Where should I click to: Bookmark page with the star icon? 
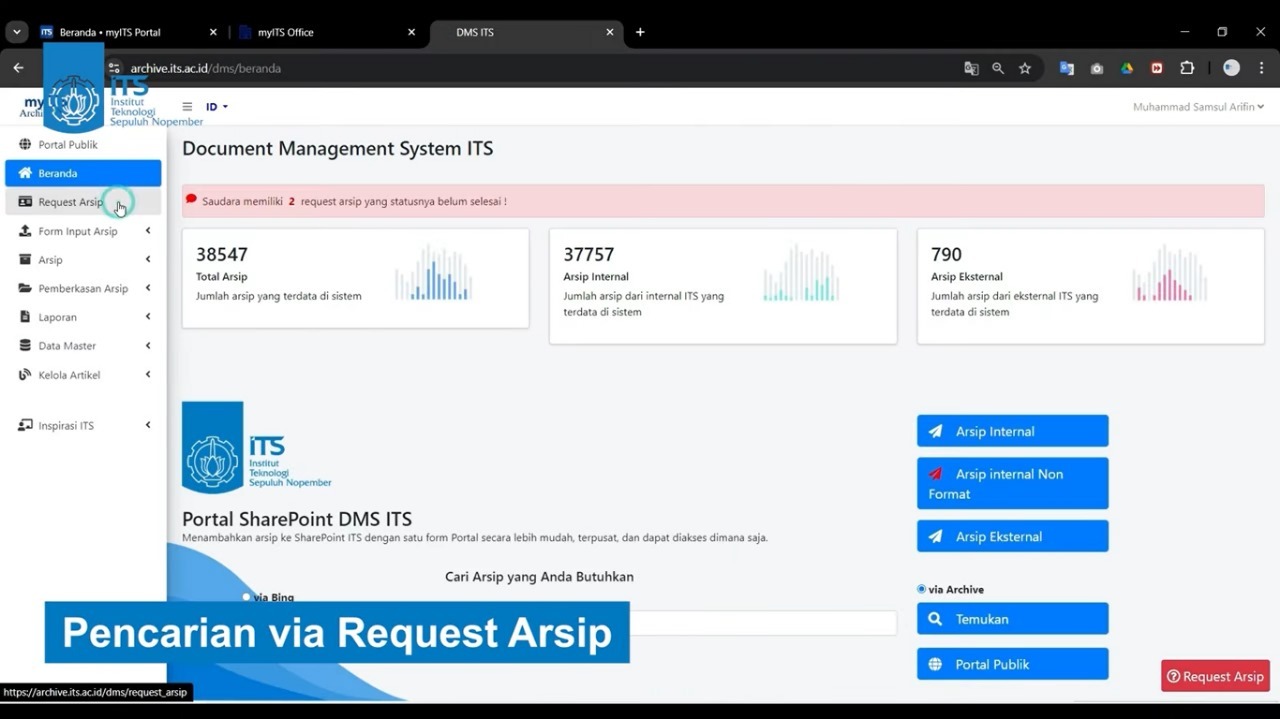click(1025, 68)
